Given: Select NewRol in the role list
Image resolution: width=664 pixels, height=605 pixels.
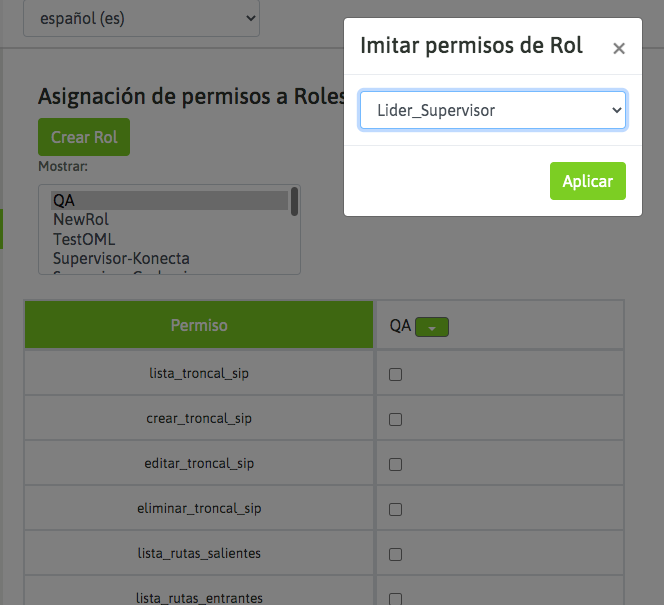Looking at the screenshot, I should coord(81,220).
